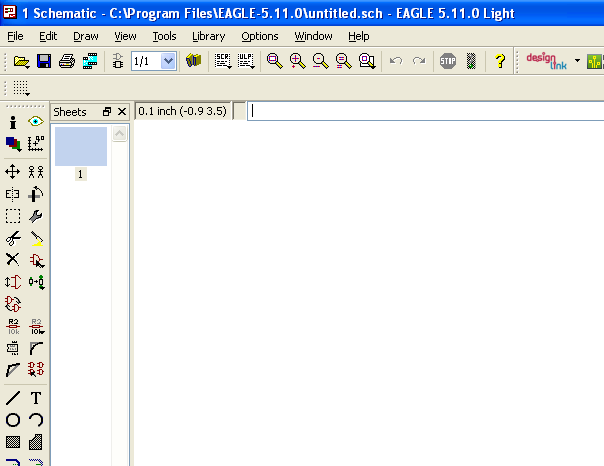This screenshot has width=604, height=466.
Task: Launch the CAM processor icon
Action: 90,61
